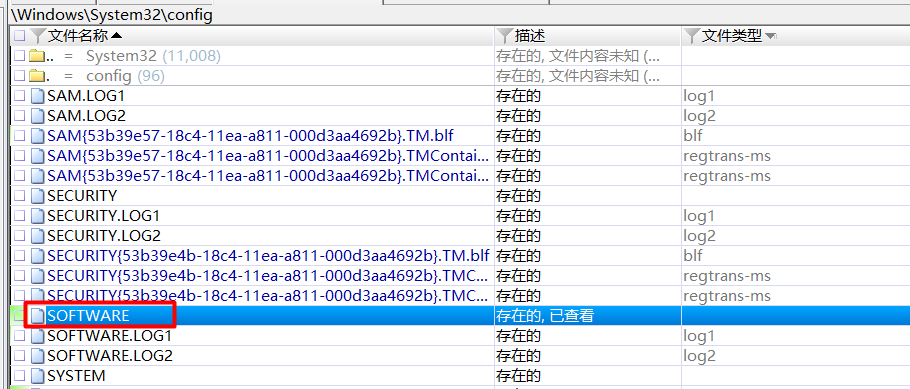Click the filter funnel icon beside 文件名称
910x389 pixels.
point(38,36)
